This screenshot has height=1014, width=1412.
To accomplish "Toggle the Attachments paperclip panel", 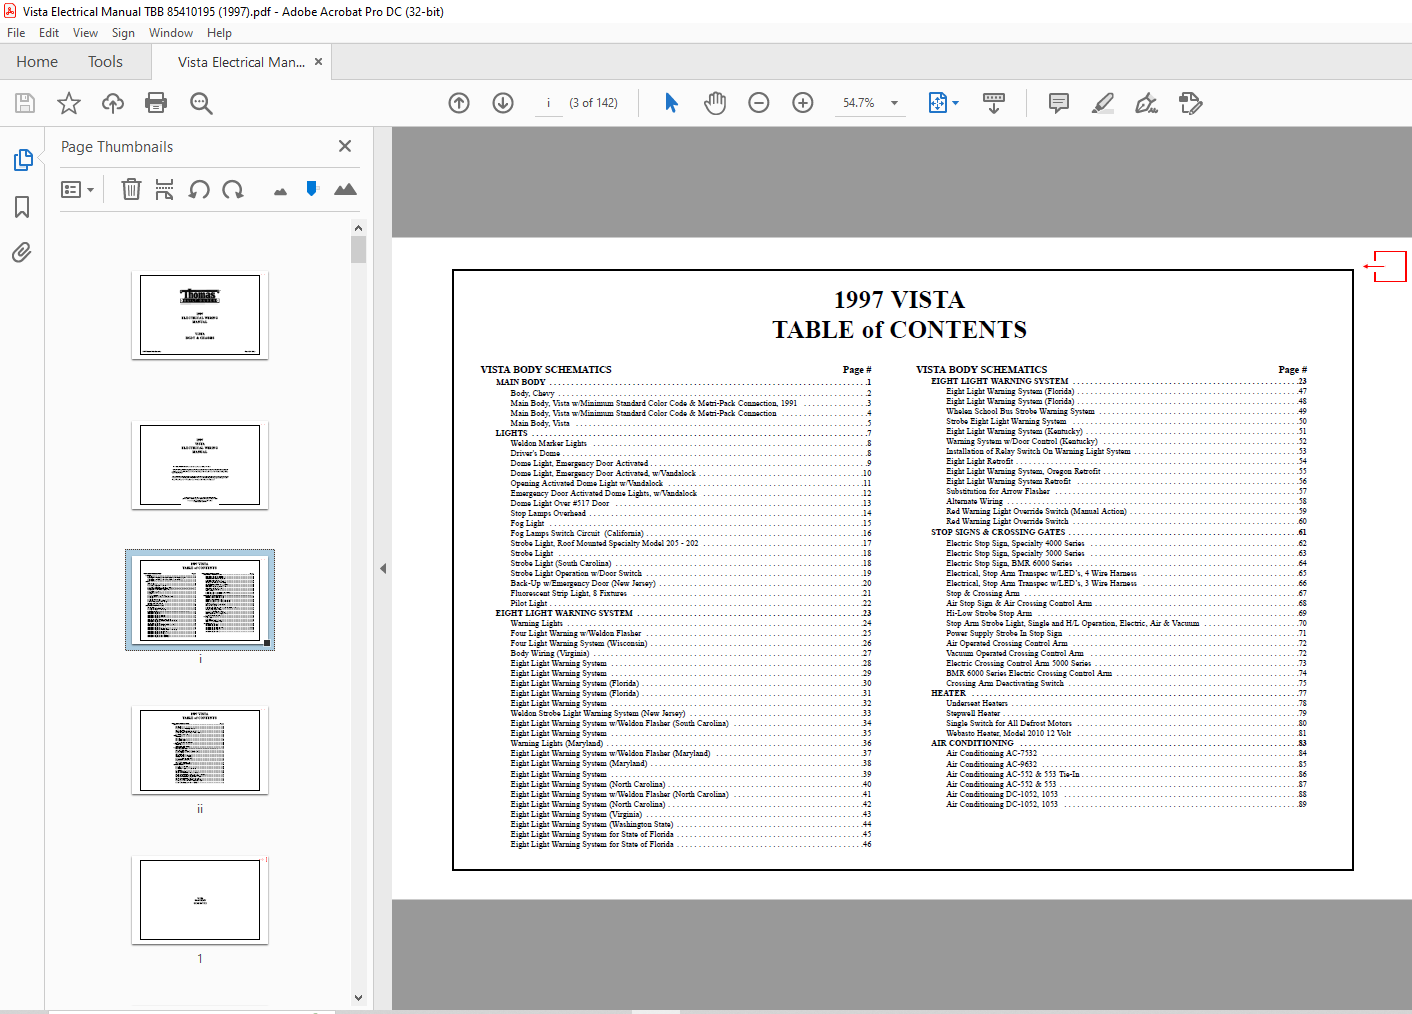I will click(22, 253).
